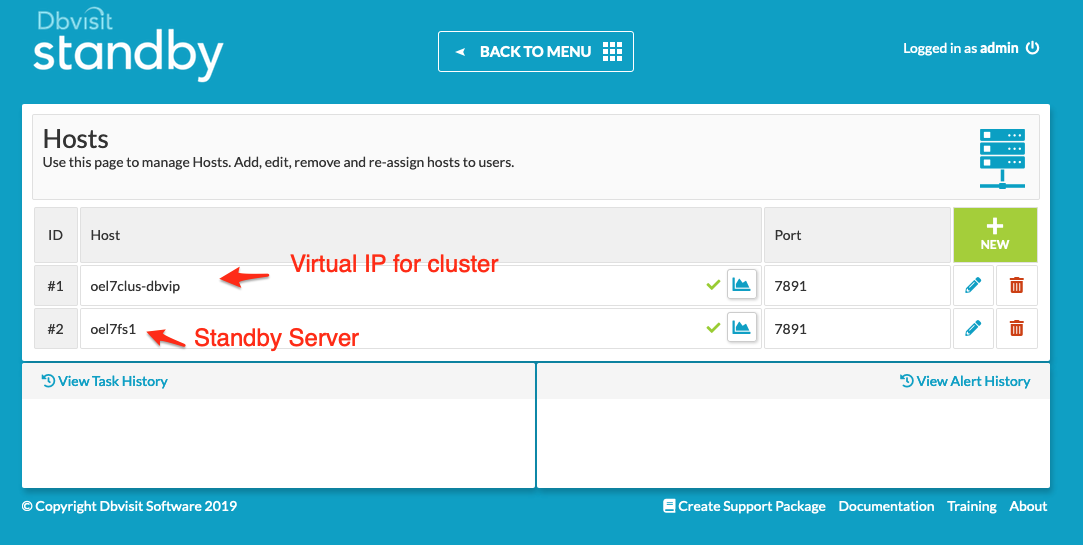Screen dimensions: 1083x545
Task: Click the Port column header
Action: tap(857, 235)
